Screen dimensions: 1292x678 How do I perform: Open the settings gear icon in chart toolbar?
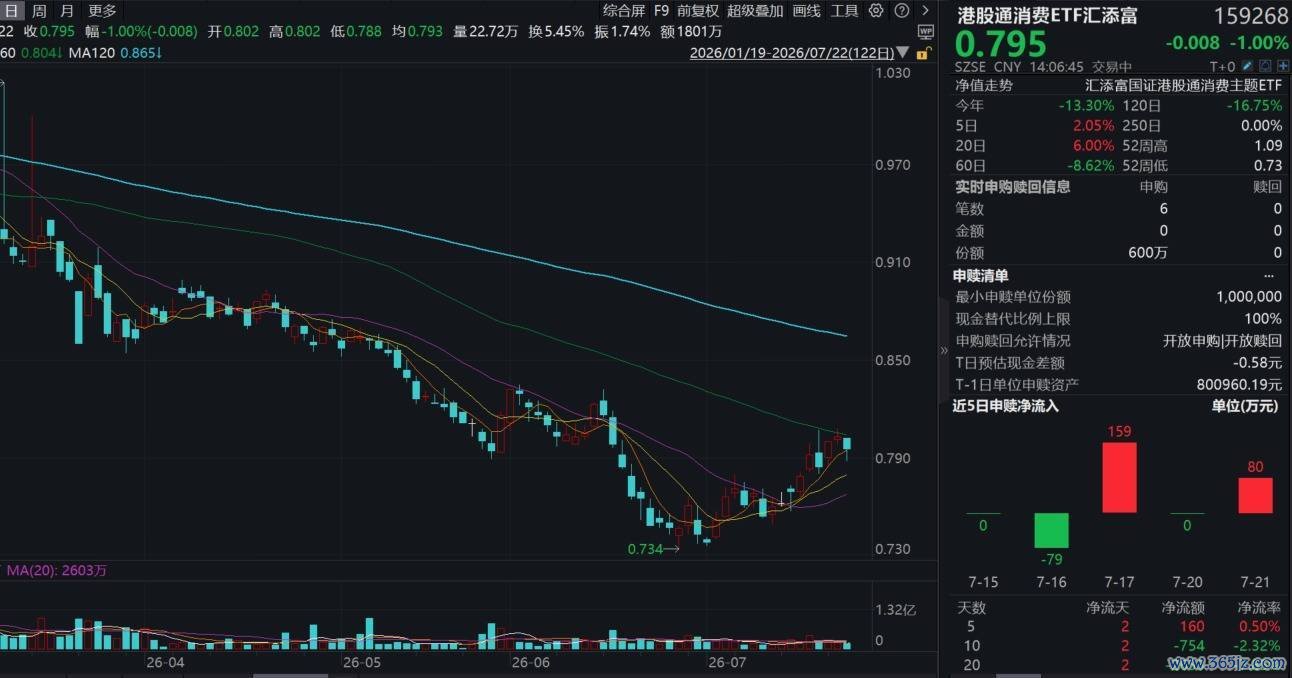tap(876, 11)
